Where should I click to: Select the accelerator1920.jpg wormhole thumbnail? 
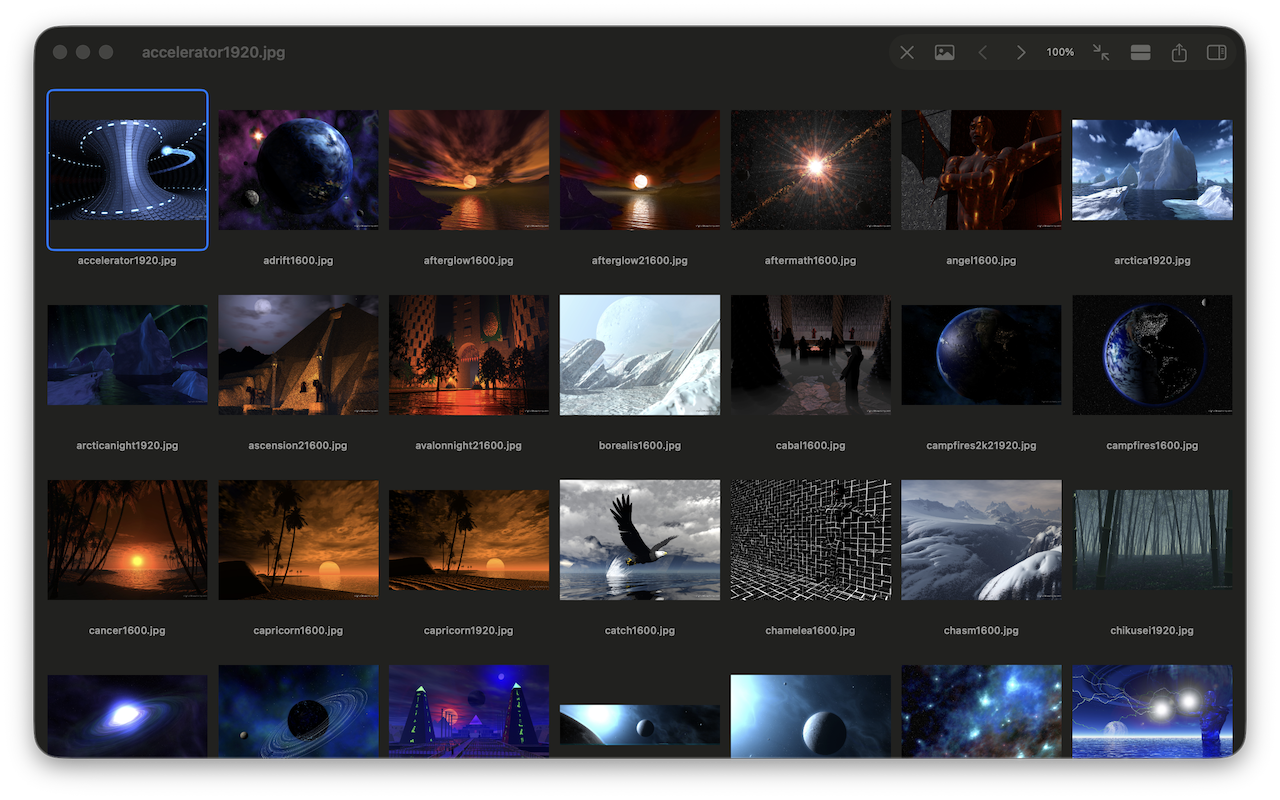point(128,170)
